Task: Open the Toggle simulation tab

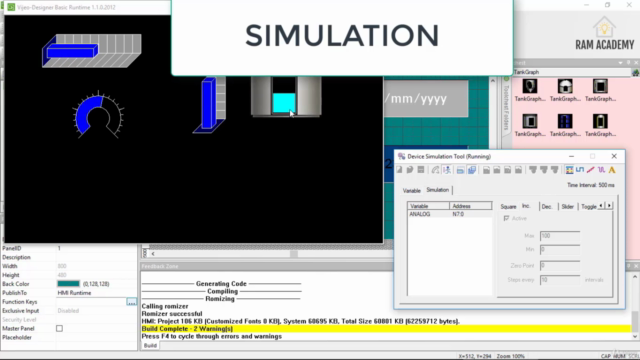Action: (589, 207)
